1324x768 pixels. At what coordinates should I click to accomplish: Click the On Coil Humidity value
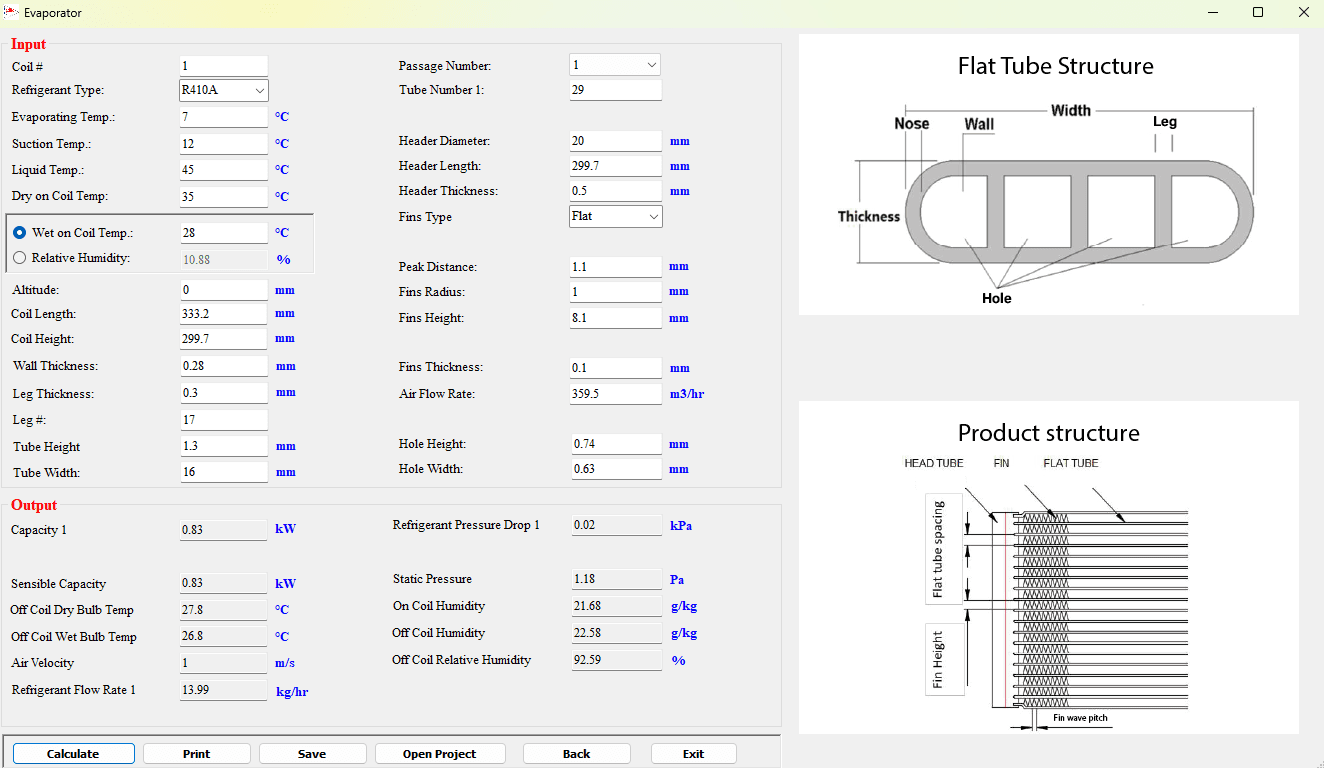tap(616, 606)
